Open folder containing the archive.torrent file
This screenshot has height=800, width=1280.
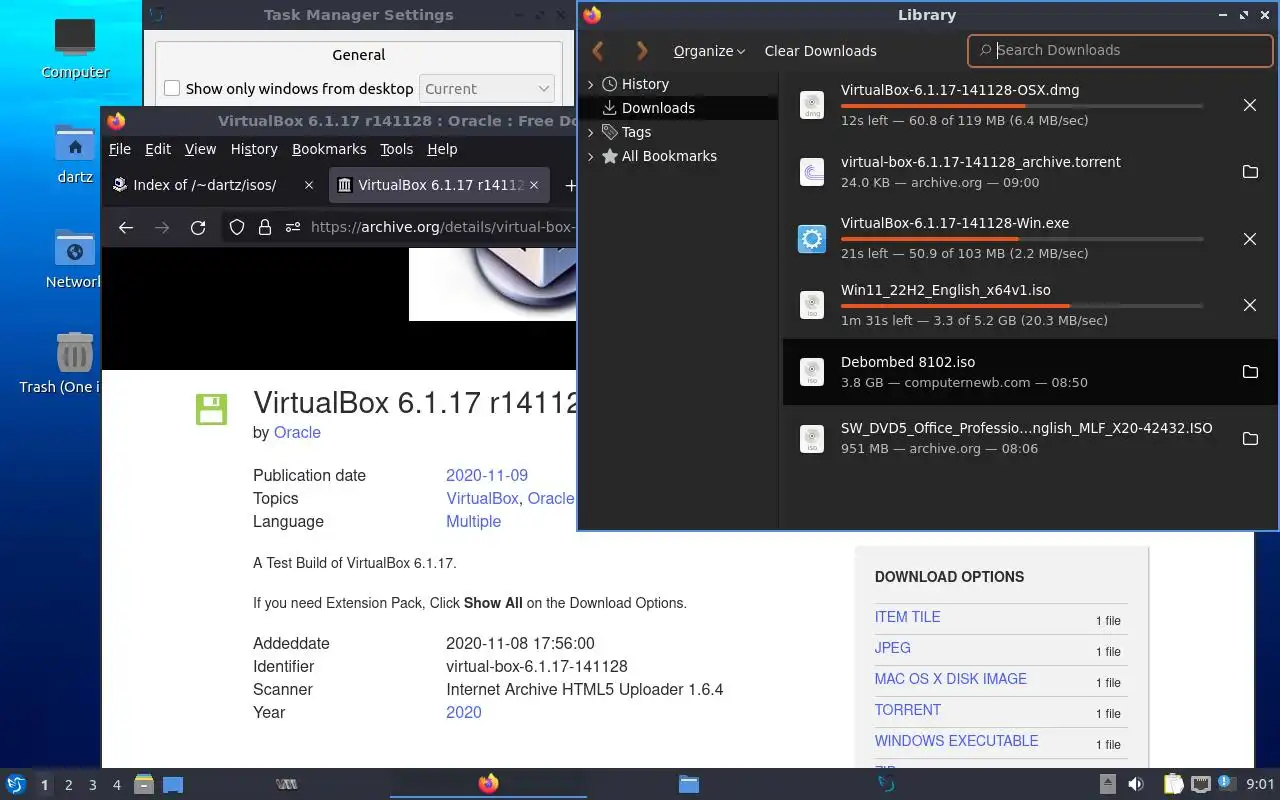1249,172
